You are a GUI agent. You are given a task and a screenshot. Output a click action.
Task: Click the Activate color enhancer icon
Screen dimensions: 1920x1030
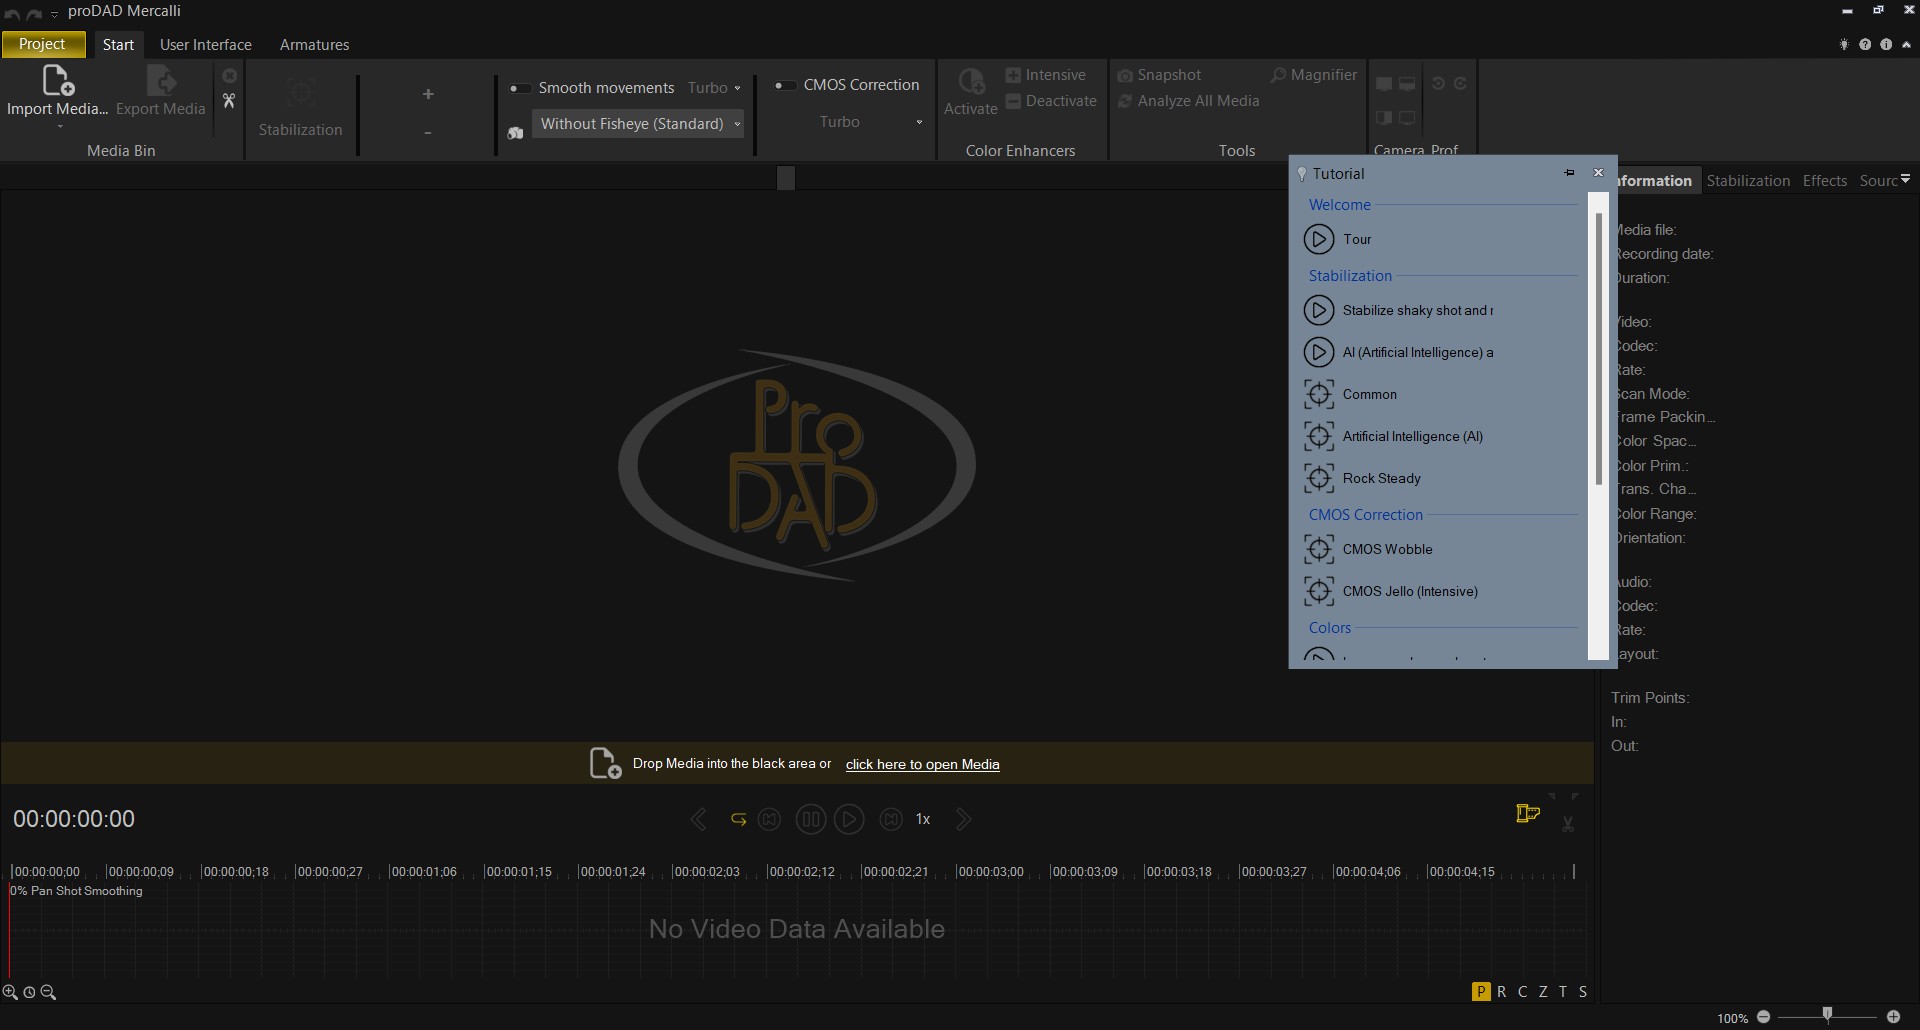(970, 81)
